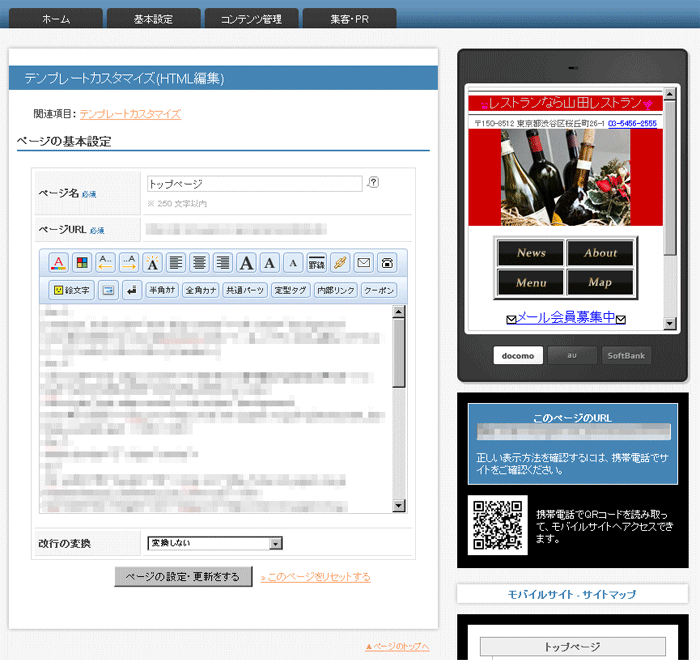This screenshot has width=700, height=660.
Task: Click the help question mark beside page name
Action: pyautogui.click(x=373, y=182)
